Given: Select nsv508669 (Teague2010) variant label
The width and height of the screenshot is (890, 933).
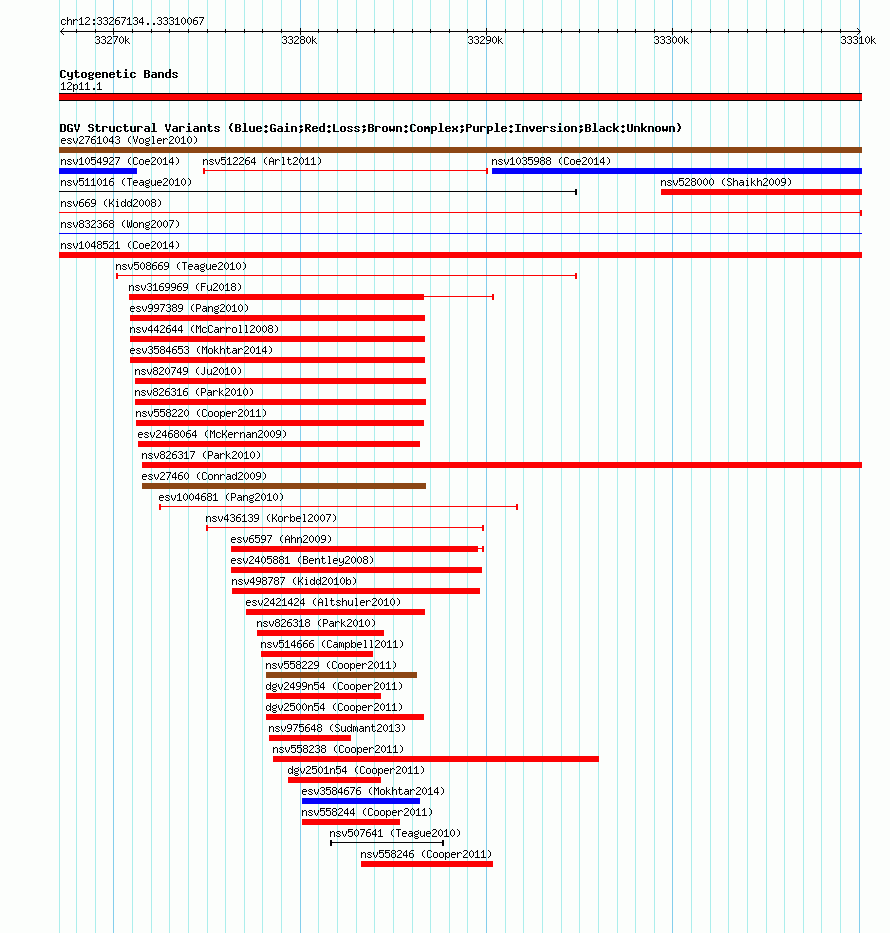Looking at the screenshot, I should 181,267.
